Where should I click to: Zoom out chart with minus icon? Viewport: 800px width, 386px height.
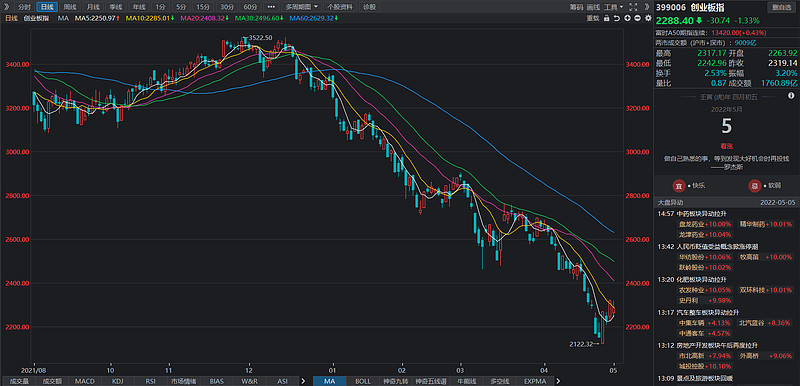click(638, 18)
